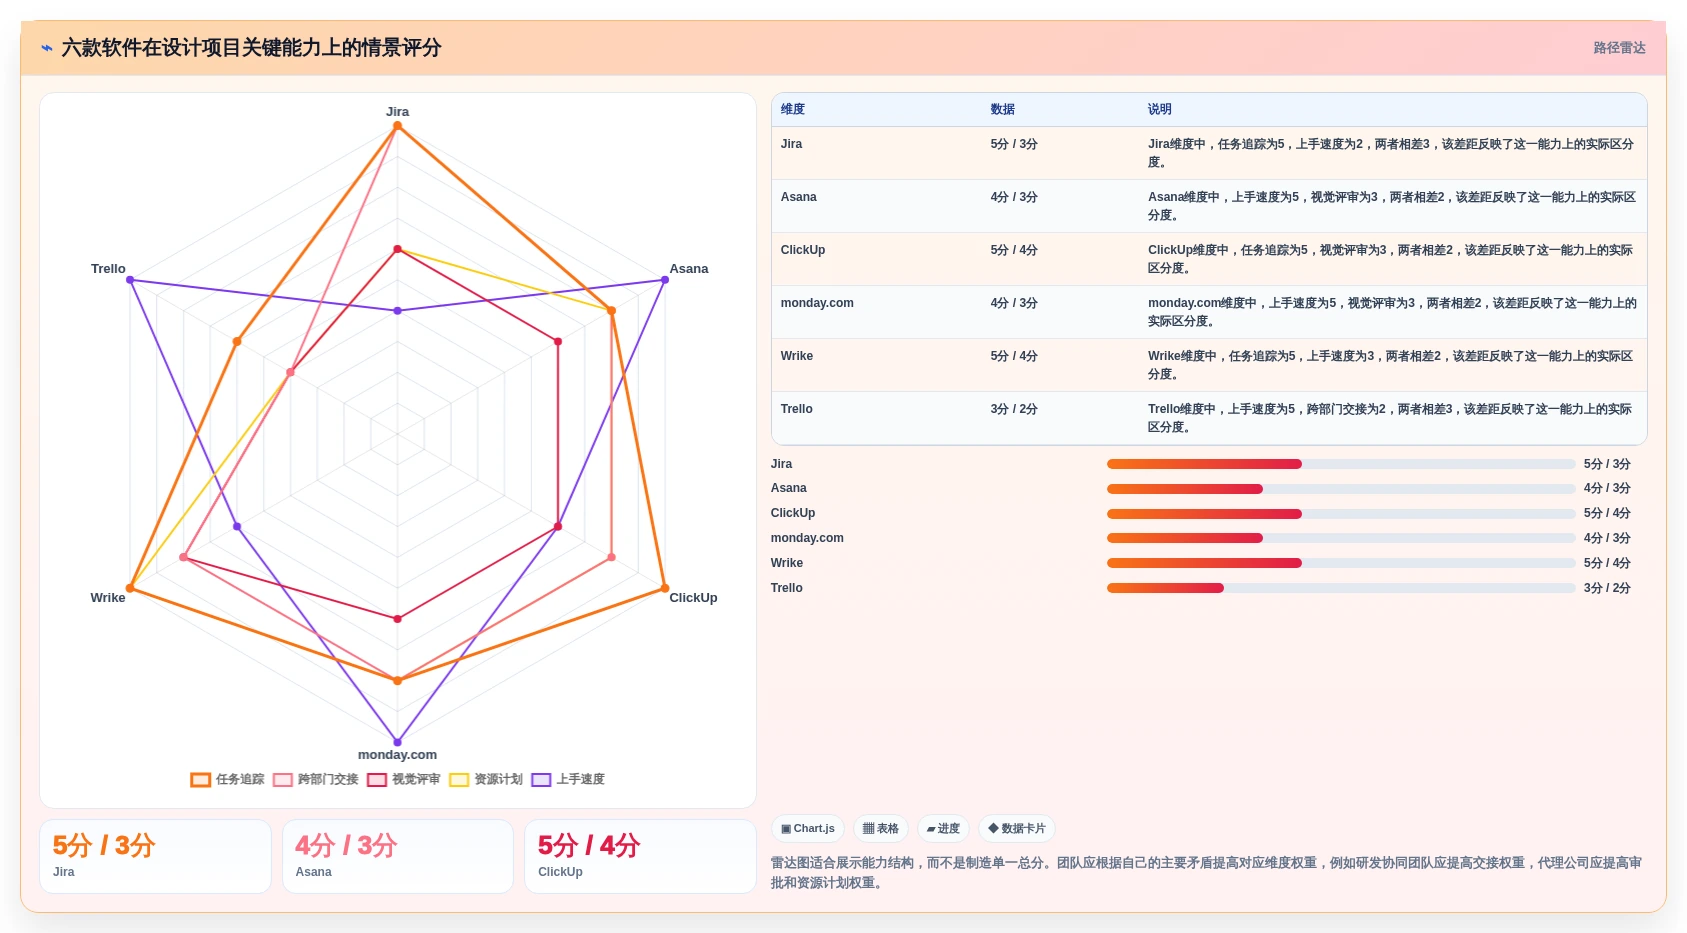Click the Wrike axis label on radar chart
Screen dimensions: 1687x933
click(108, 598)
